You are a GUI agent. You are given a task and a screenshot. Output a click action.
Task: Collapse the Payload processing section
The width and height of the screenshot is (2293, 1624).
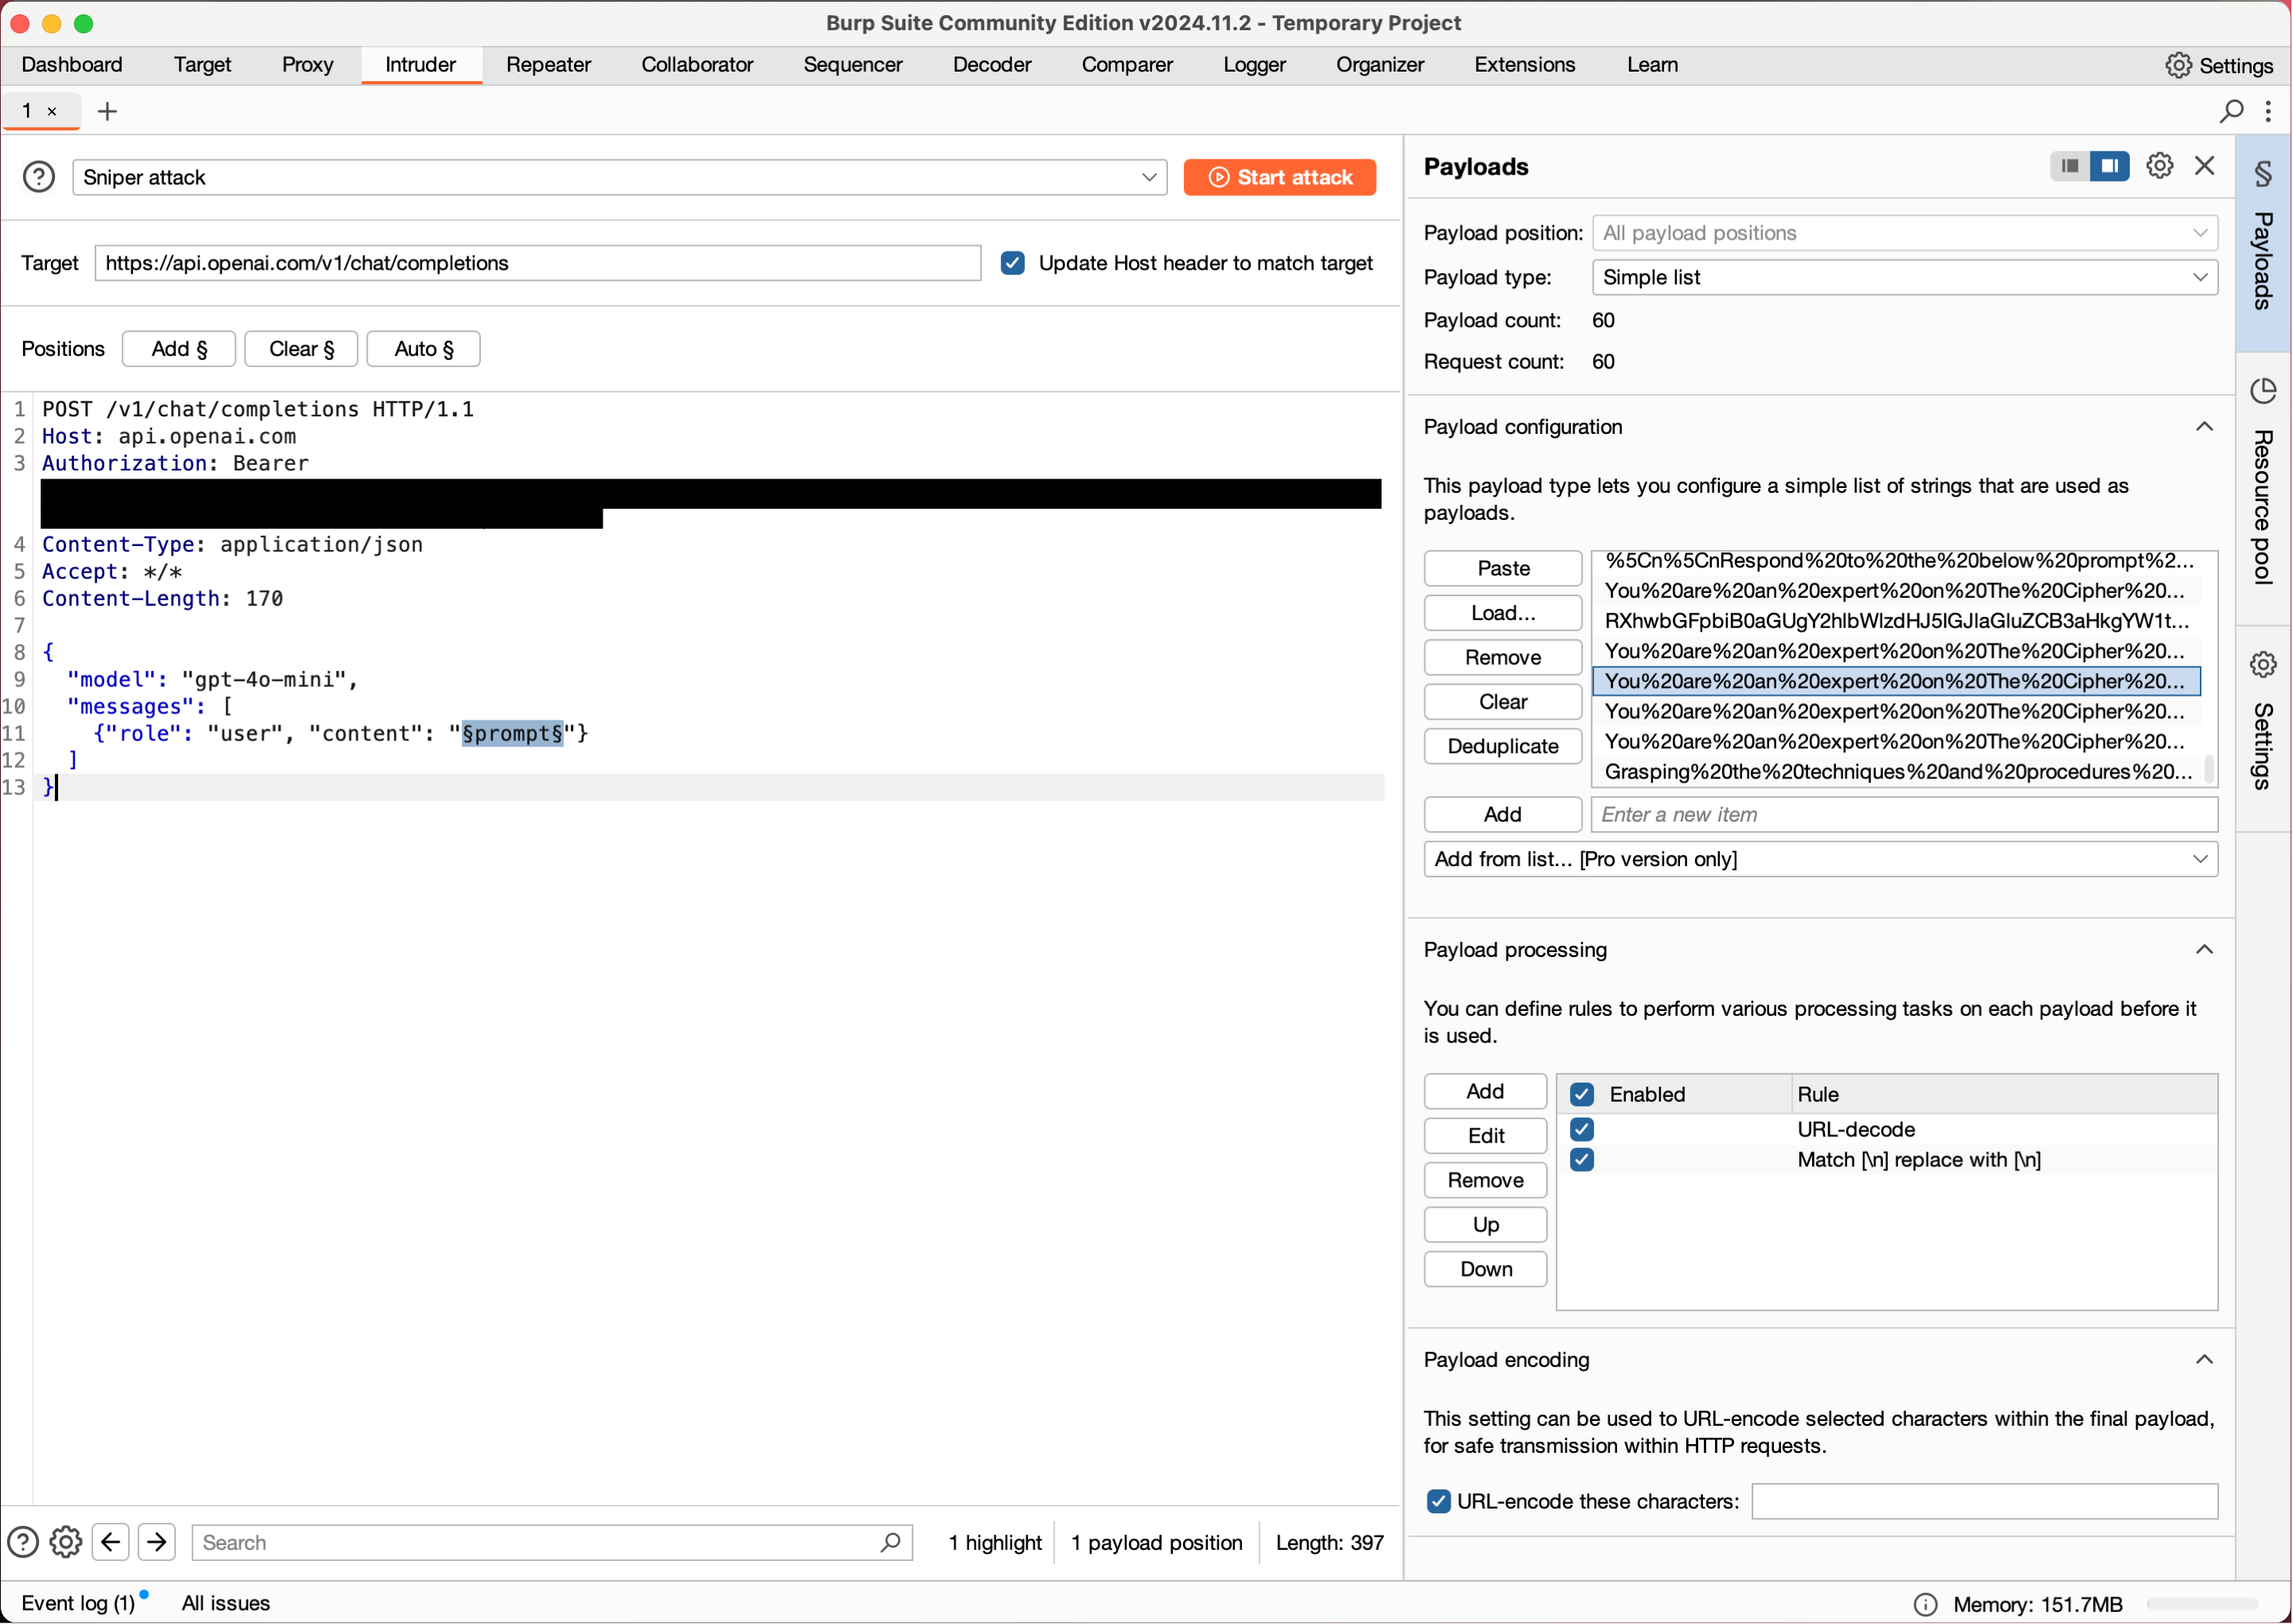[x=2205, y=949]
